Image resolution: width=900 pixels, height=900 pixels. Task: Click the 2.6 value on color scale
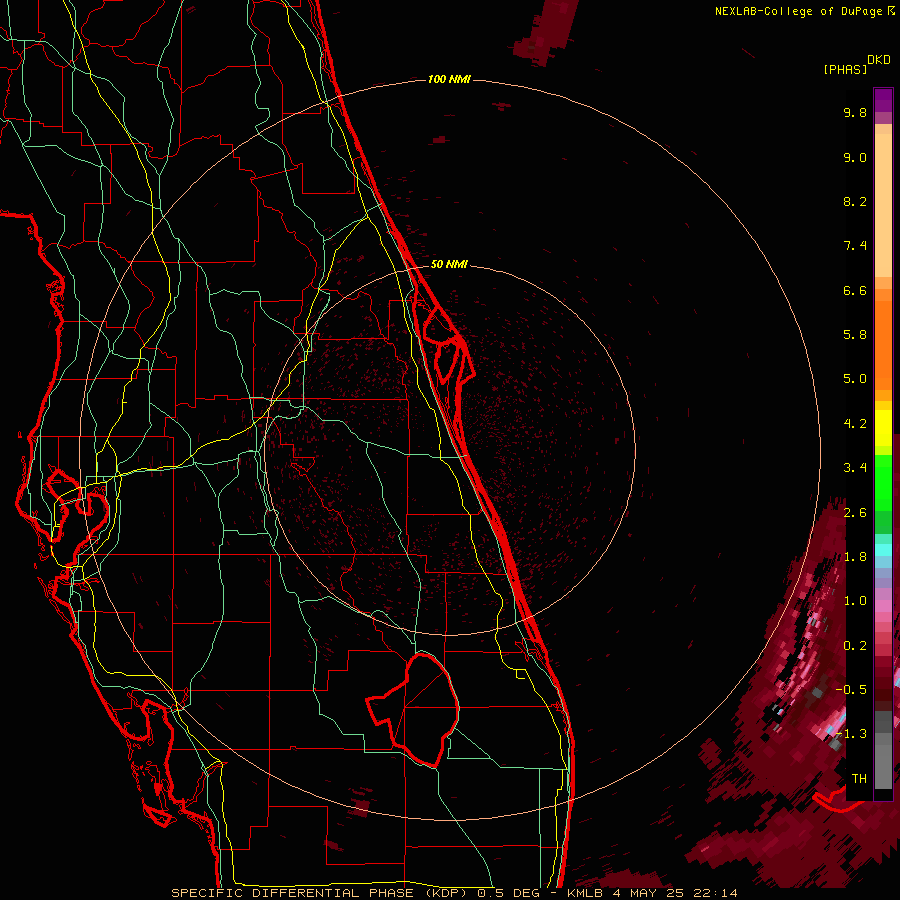tap(855, 513)
